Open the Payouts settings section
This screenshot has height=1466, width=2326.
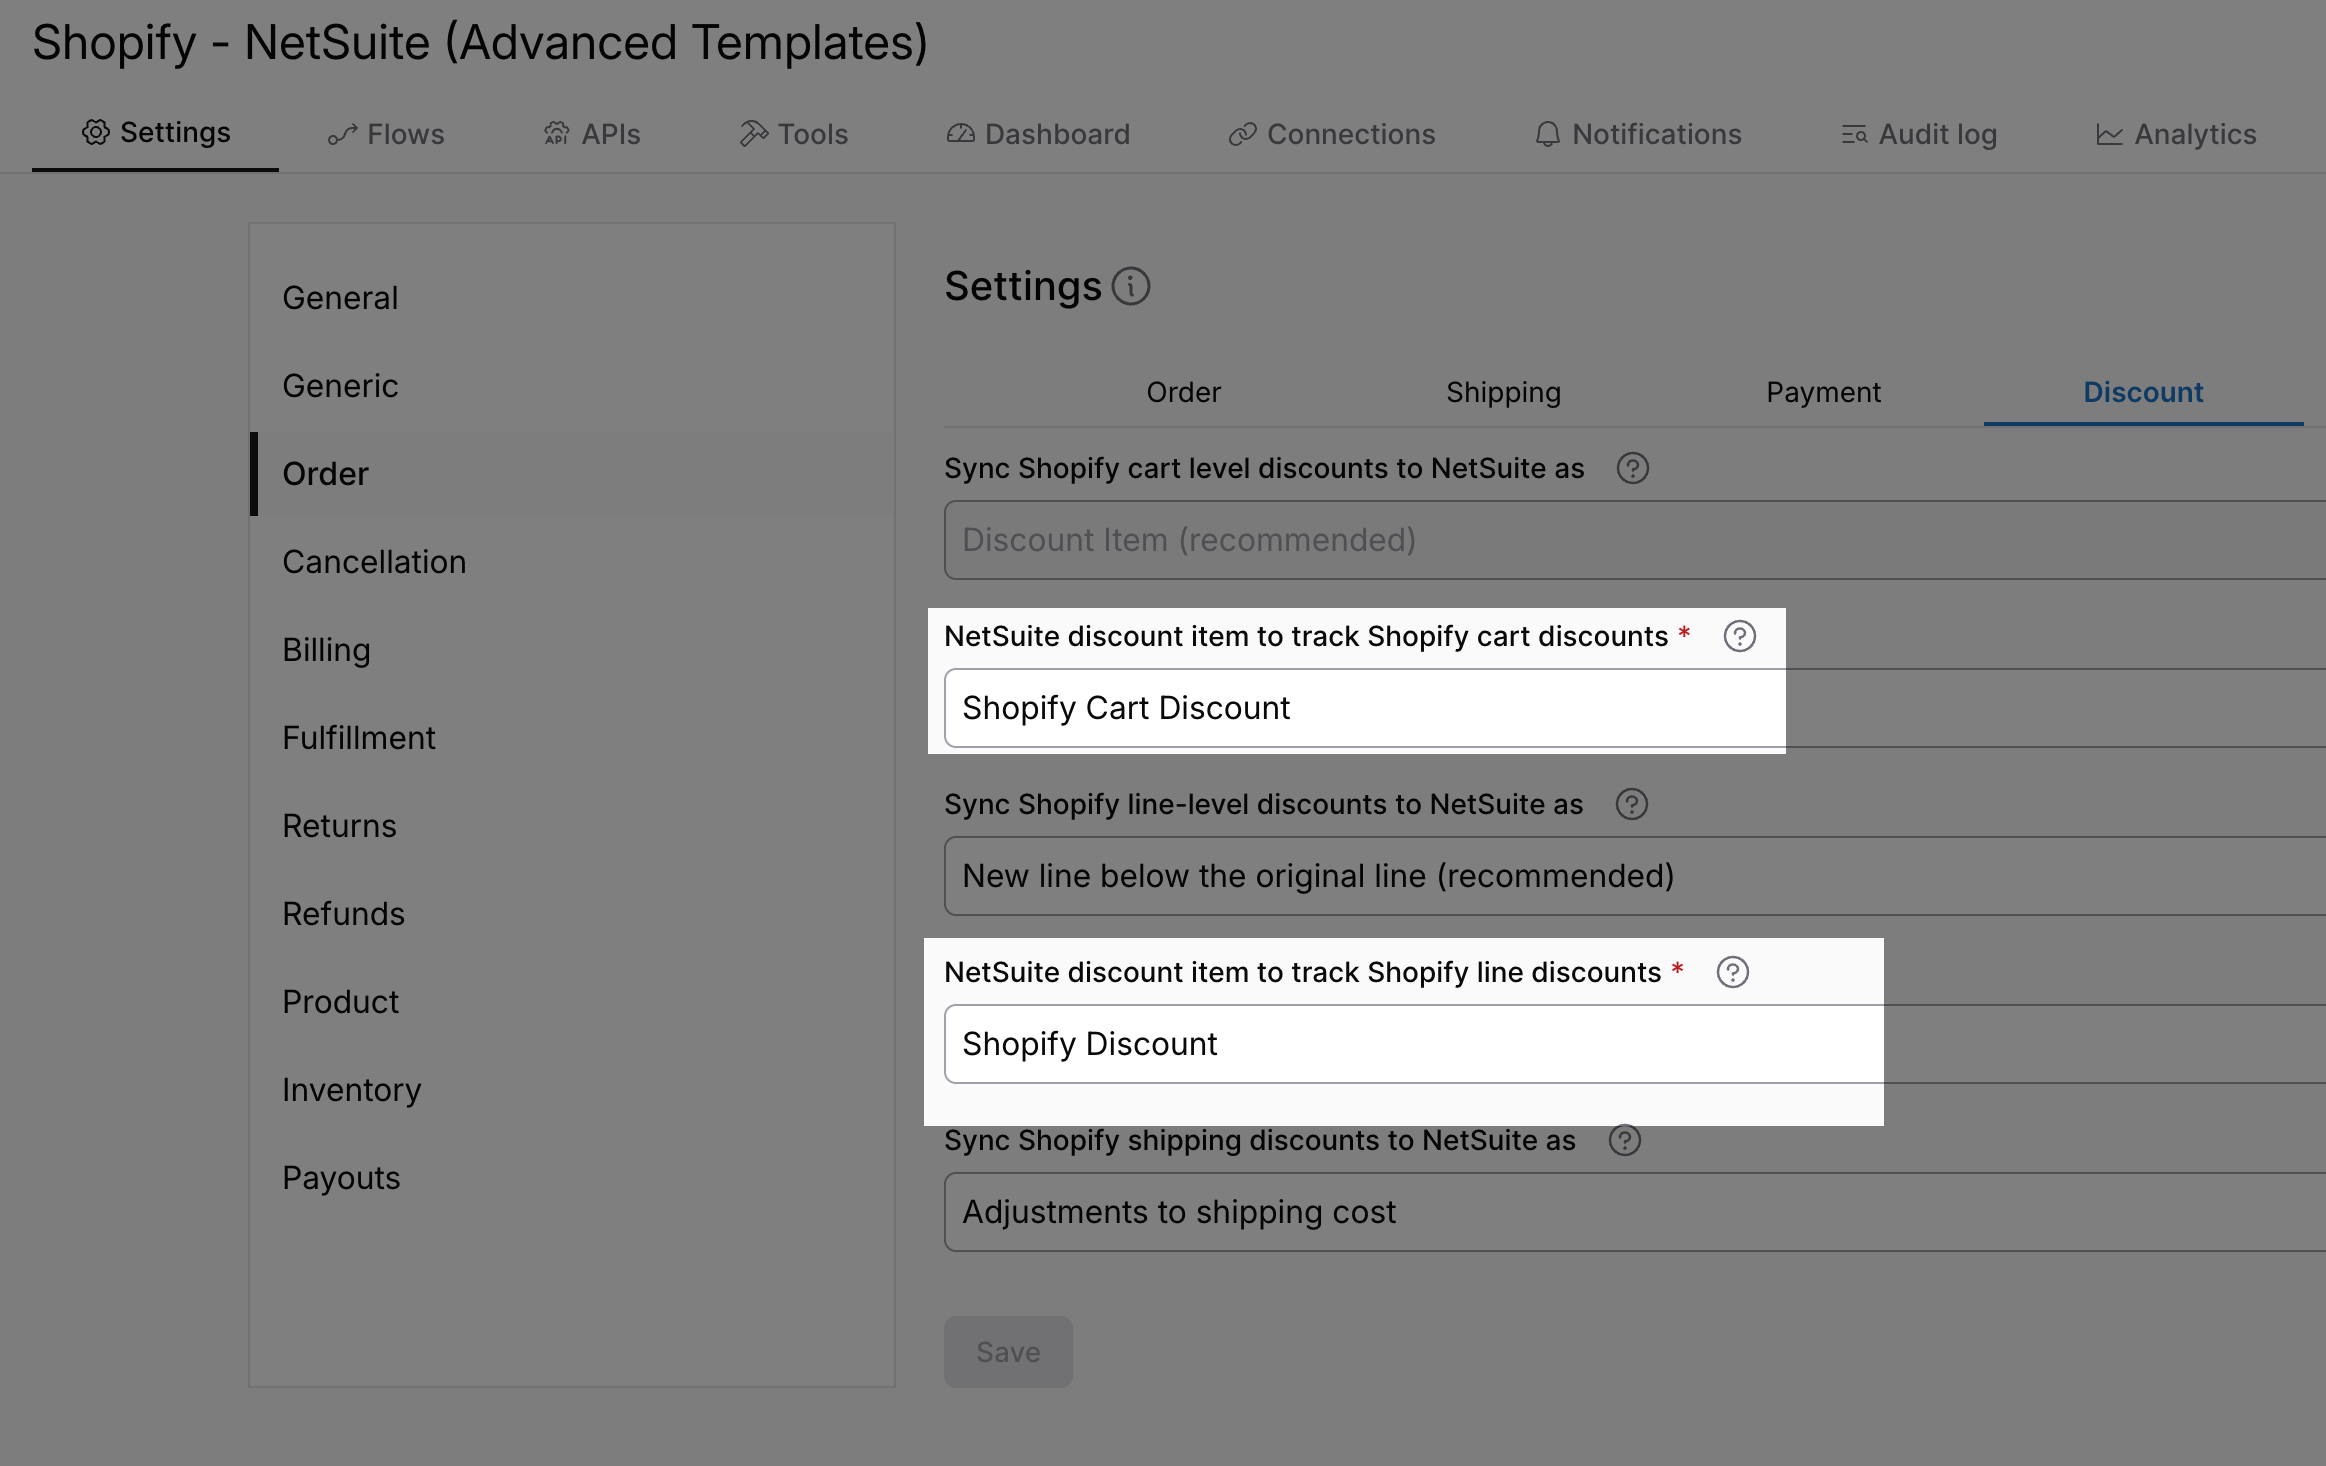click(x=572, y=1178)
